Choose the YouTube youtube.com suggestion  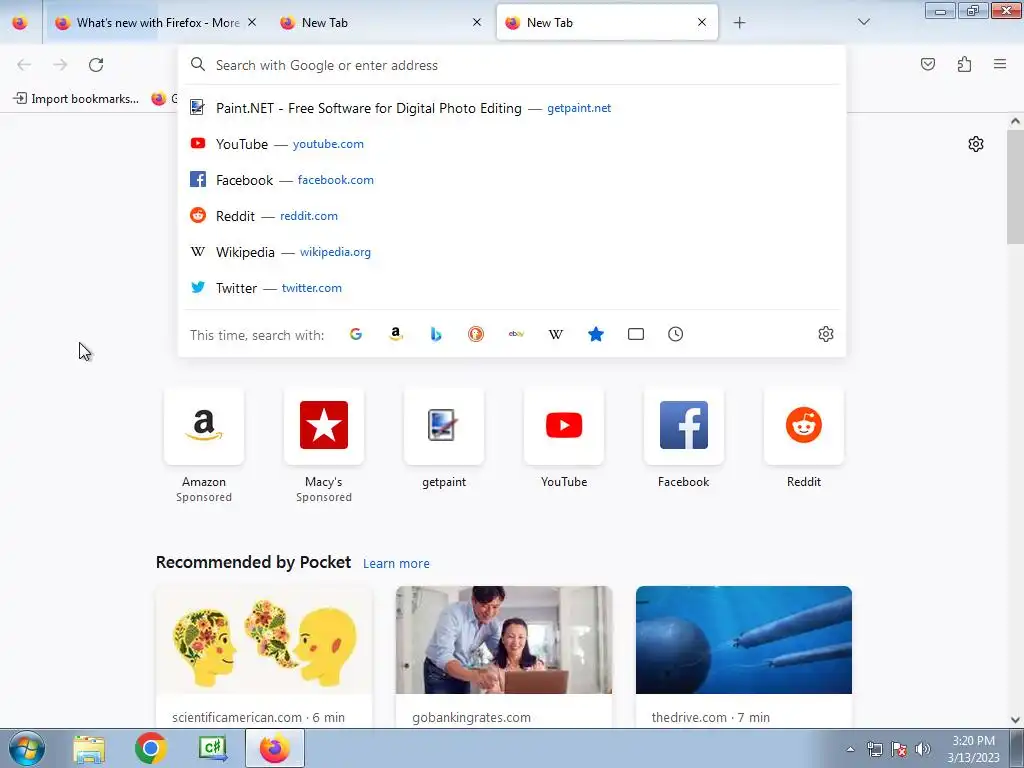tap(511, 144)
